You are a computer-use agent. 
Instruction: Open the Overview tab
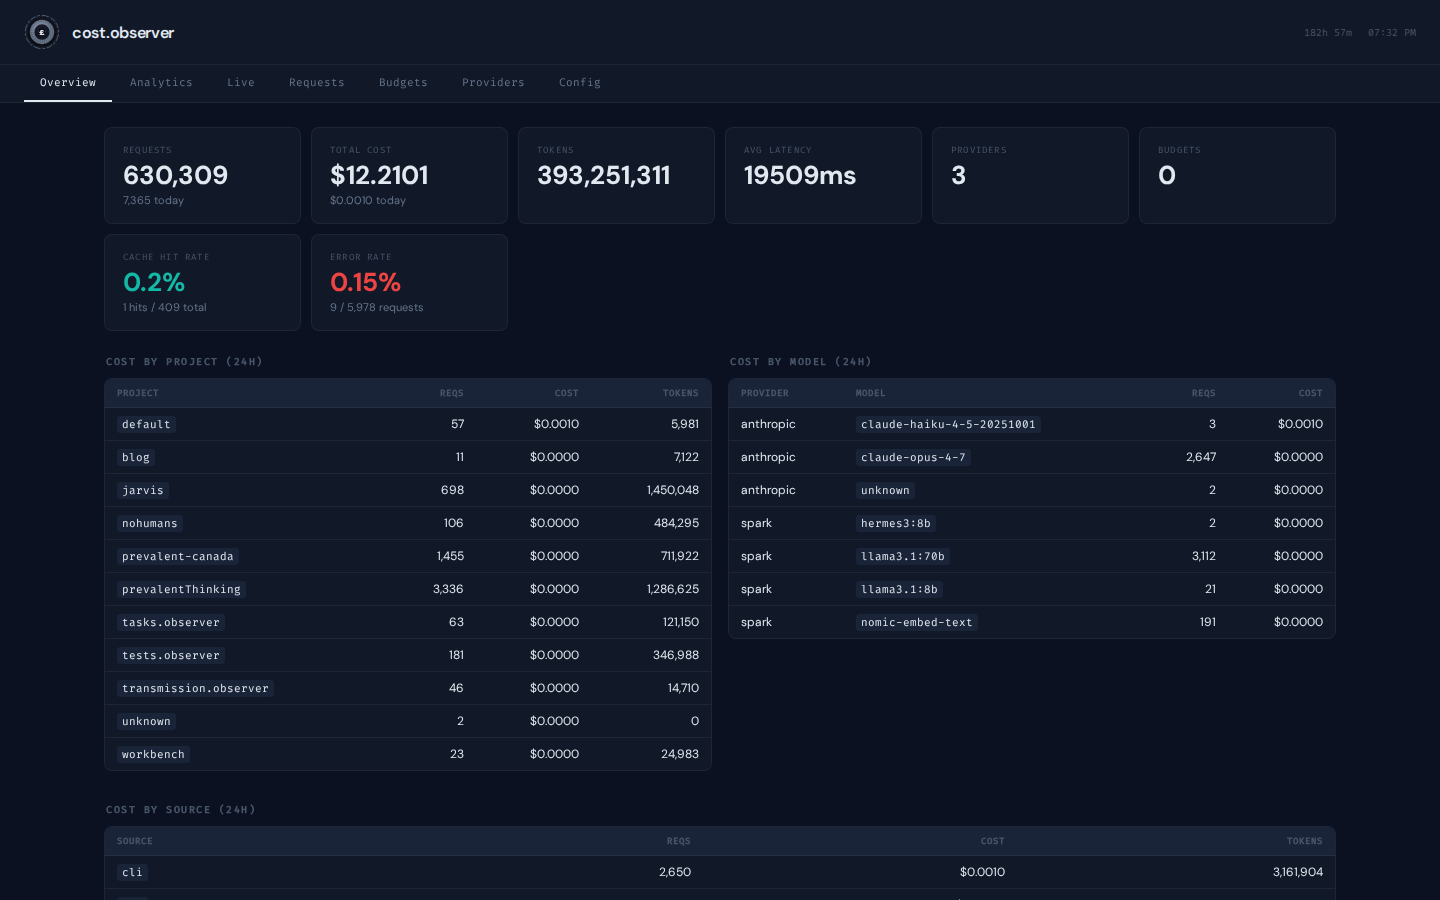point(68,83)
